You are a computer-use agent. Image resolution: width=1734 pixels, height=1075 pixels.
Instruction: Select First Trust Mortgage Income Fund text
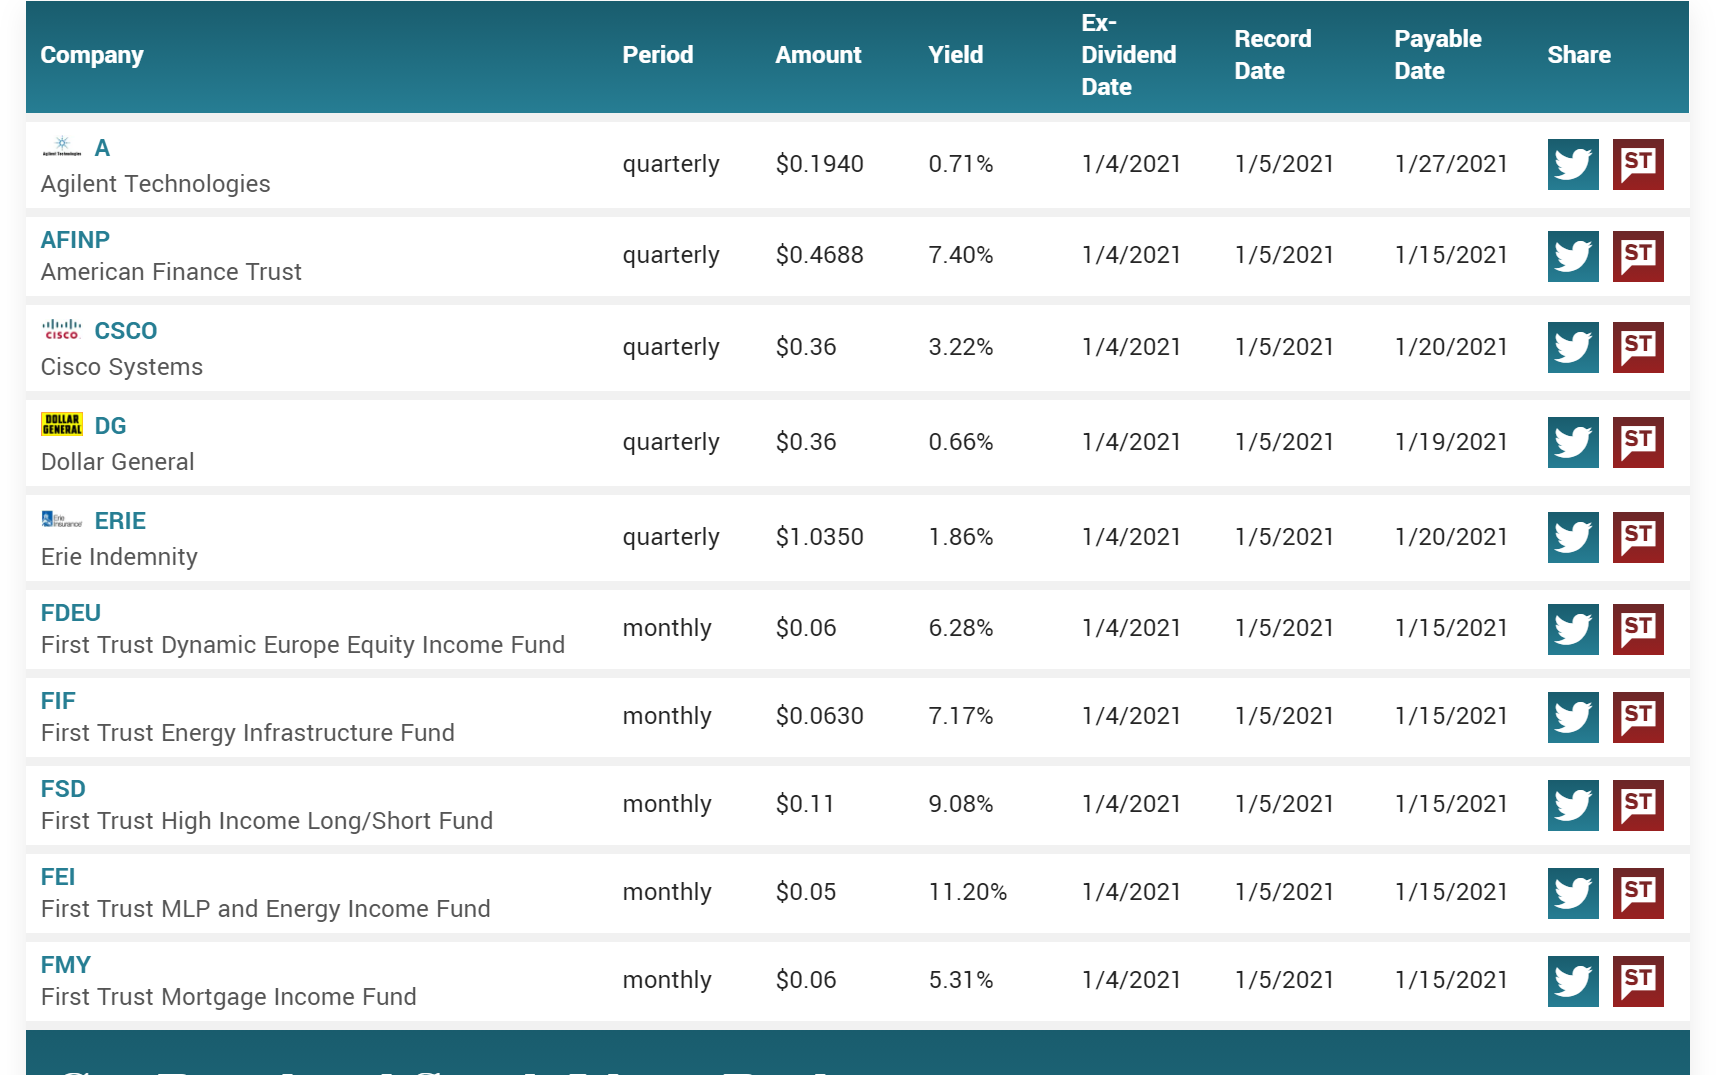229,997
